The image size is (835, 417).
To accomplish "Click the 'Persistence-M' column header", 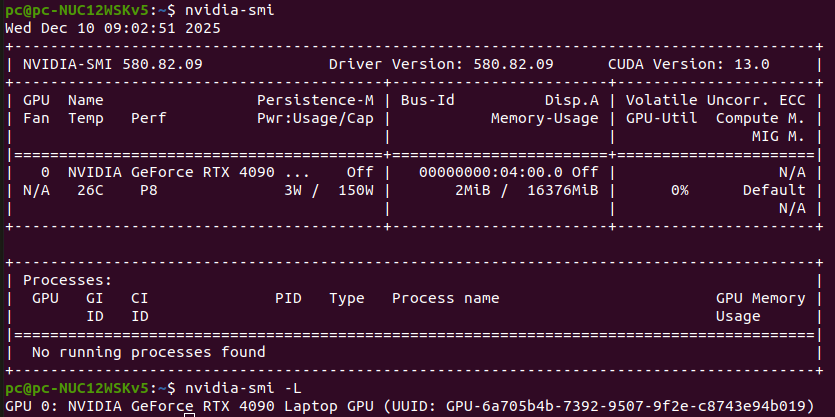I will coord(315,100).
